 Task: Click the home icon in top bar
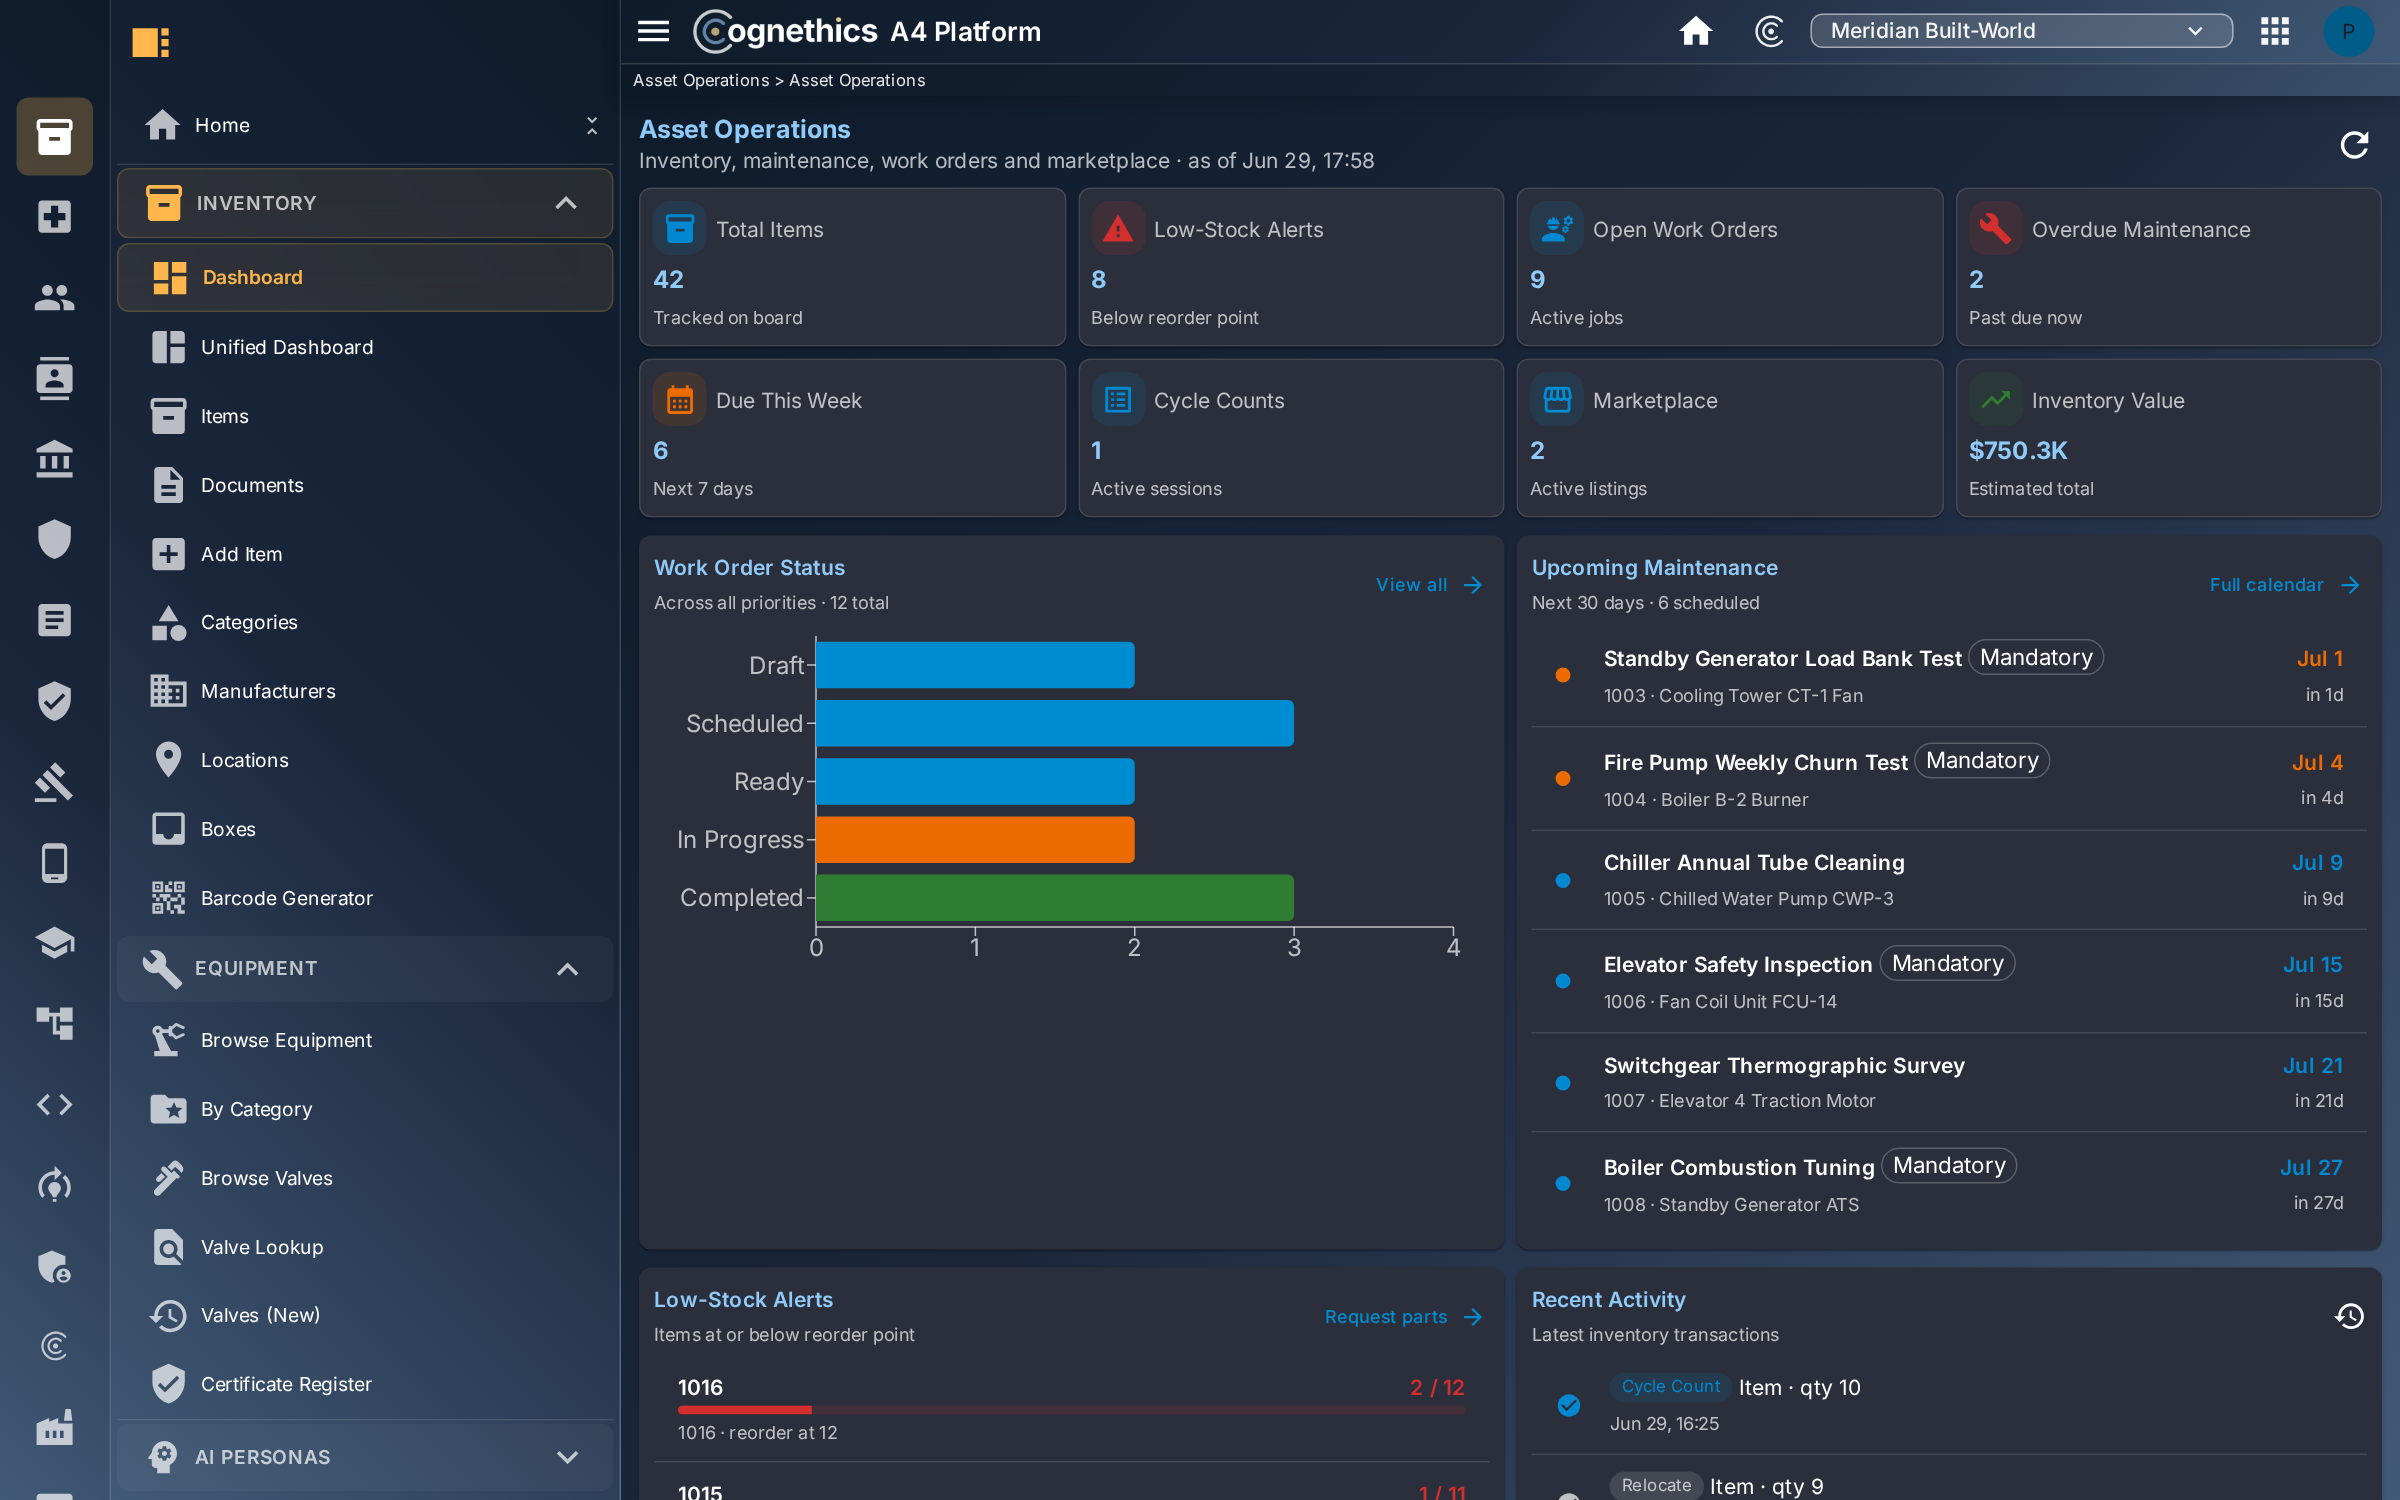1695,31
